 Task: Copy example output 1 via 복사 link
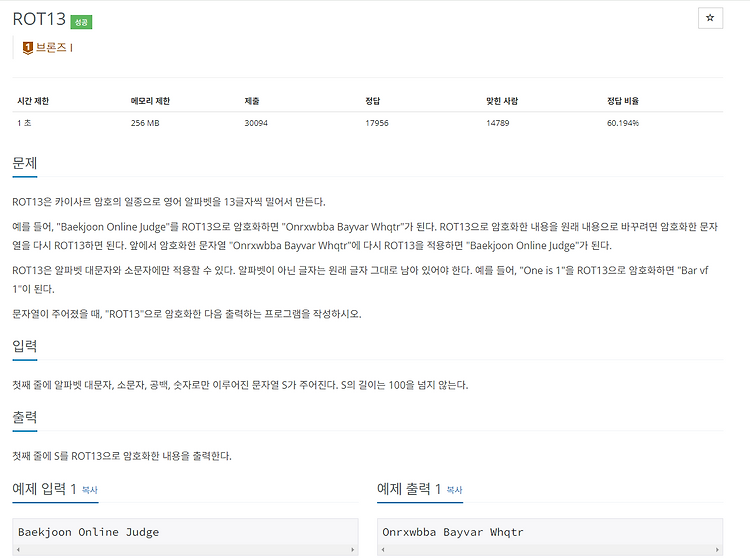click(x=454, y=490)
